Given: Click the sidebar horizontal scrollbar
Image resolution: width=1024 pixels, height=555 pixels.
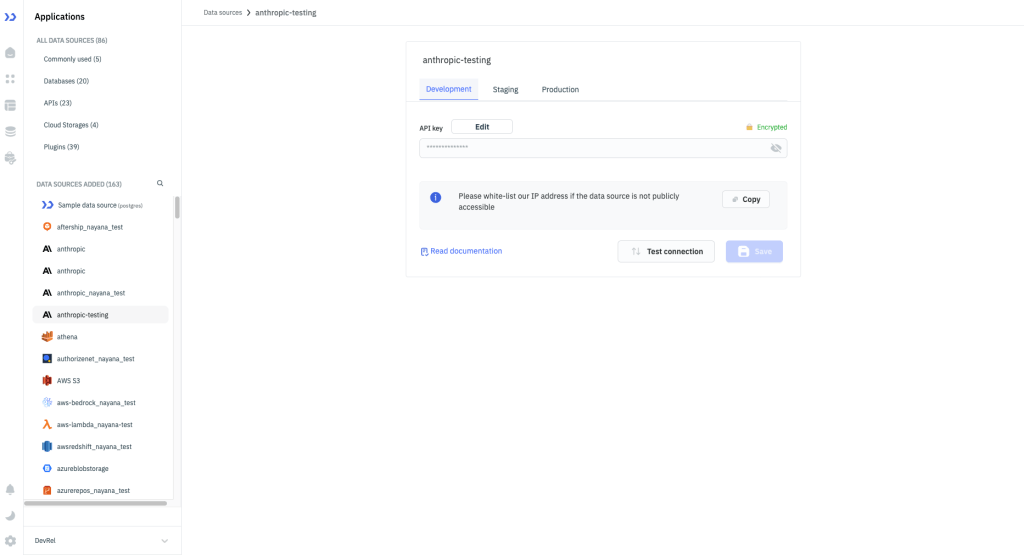Looking at the screenshot, I should coord(95,503).
